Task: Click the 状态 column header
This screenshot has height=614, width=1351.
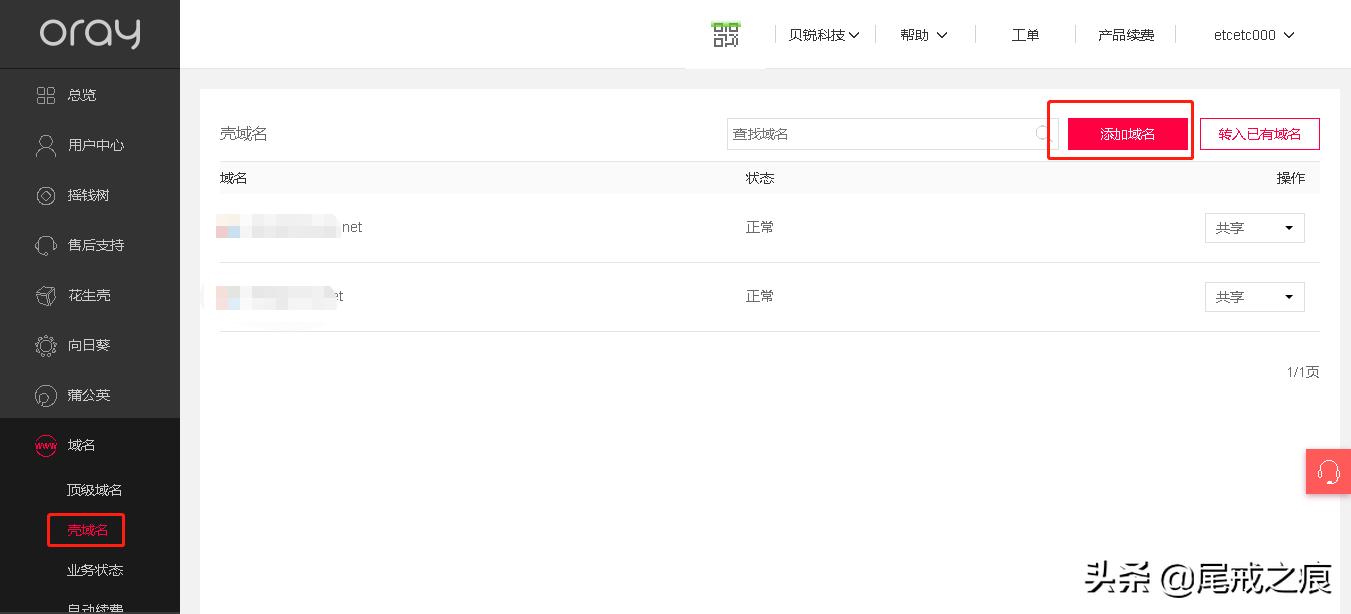Action: 760,178
